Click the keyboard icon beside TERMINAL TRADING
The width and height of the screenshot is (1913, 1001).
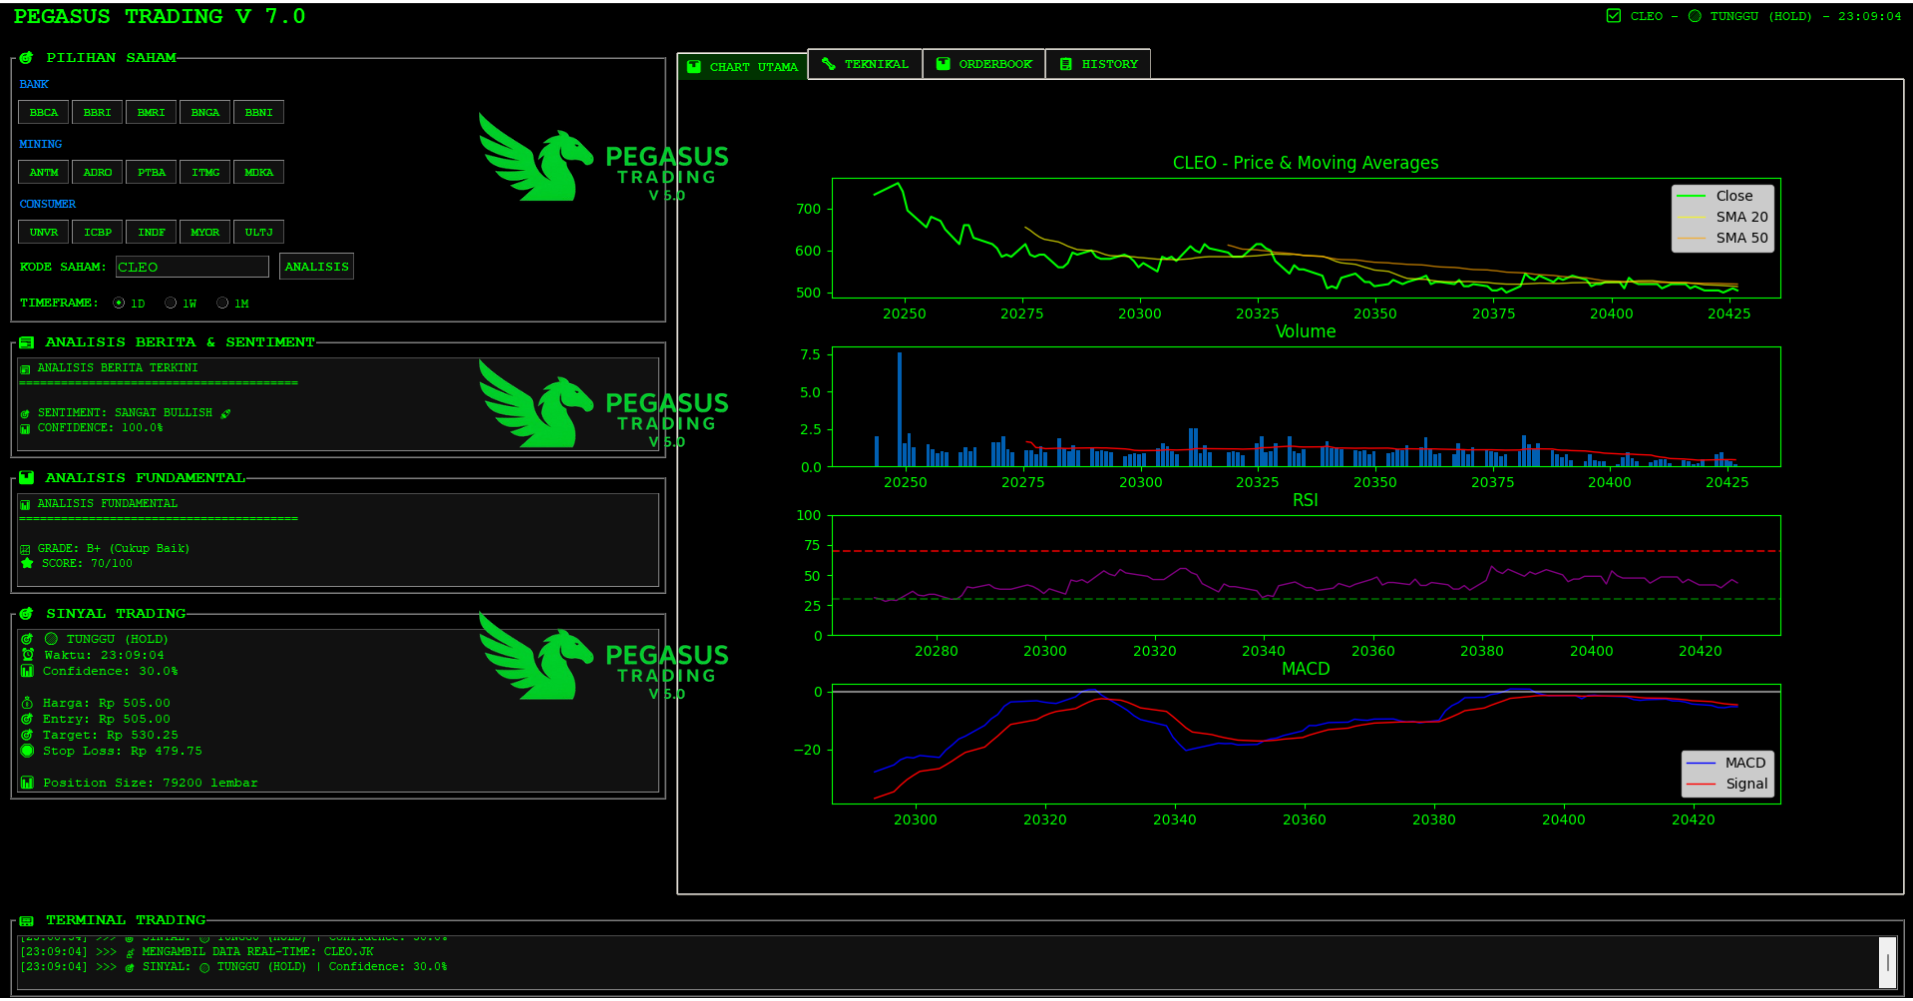pos(26,920)
